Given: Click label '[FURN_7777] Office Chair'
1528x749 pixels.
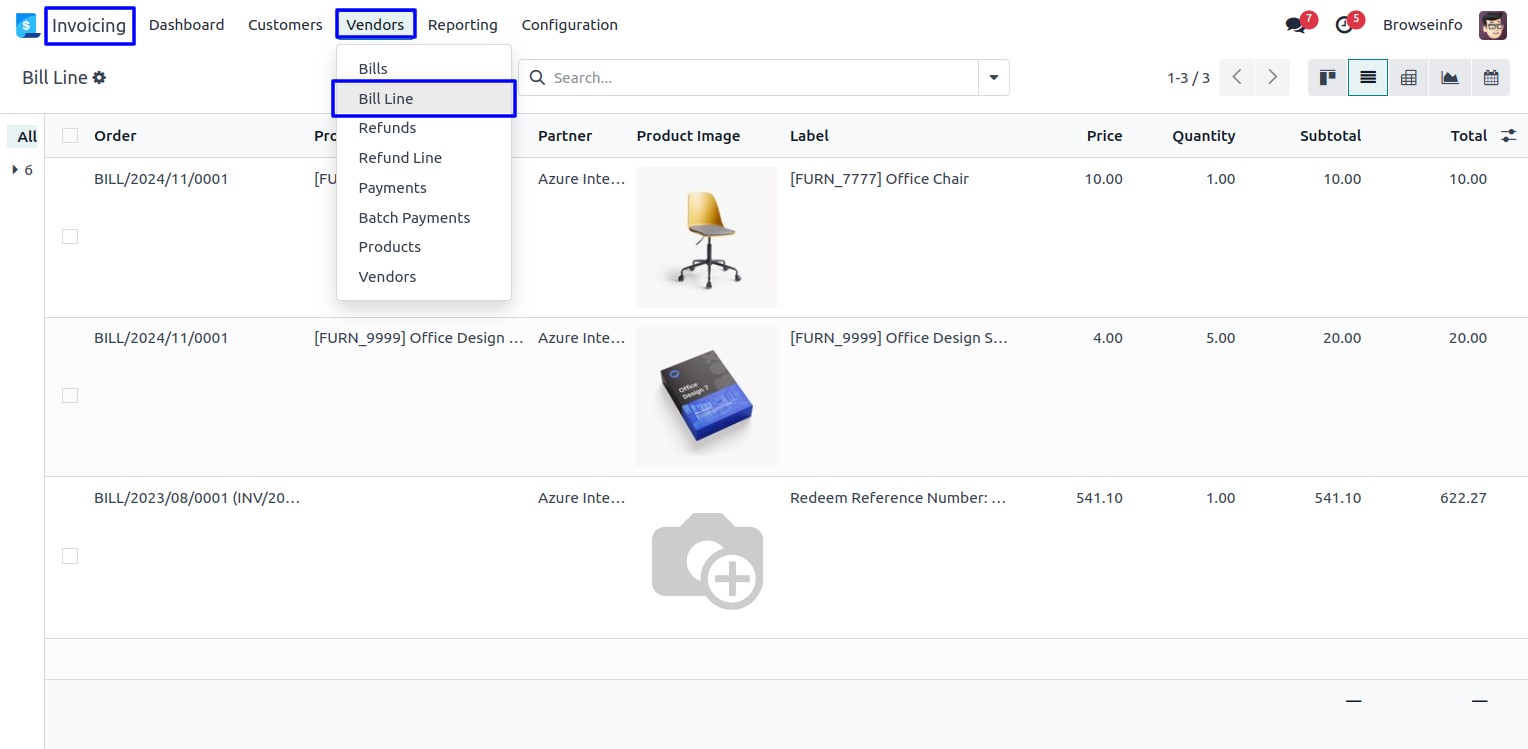Looking at the screenshot, I should click(x=879, y=179).
